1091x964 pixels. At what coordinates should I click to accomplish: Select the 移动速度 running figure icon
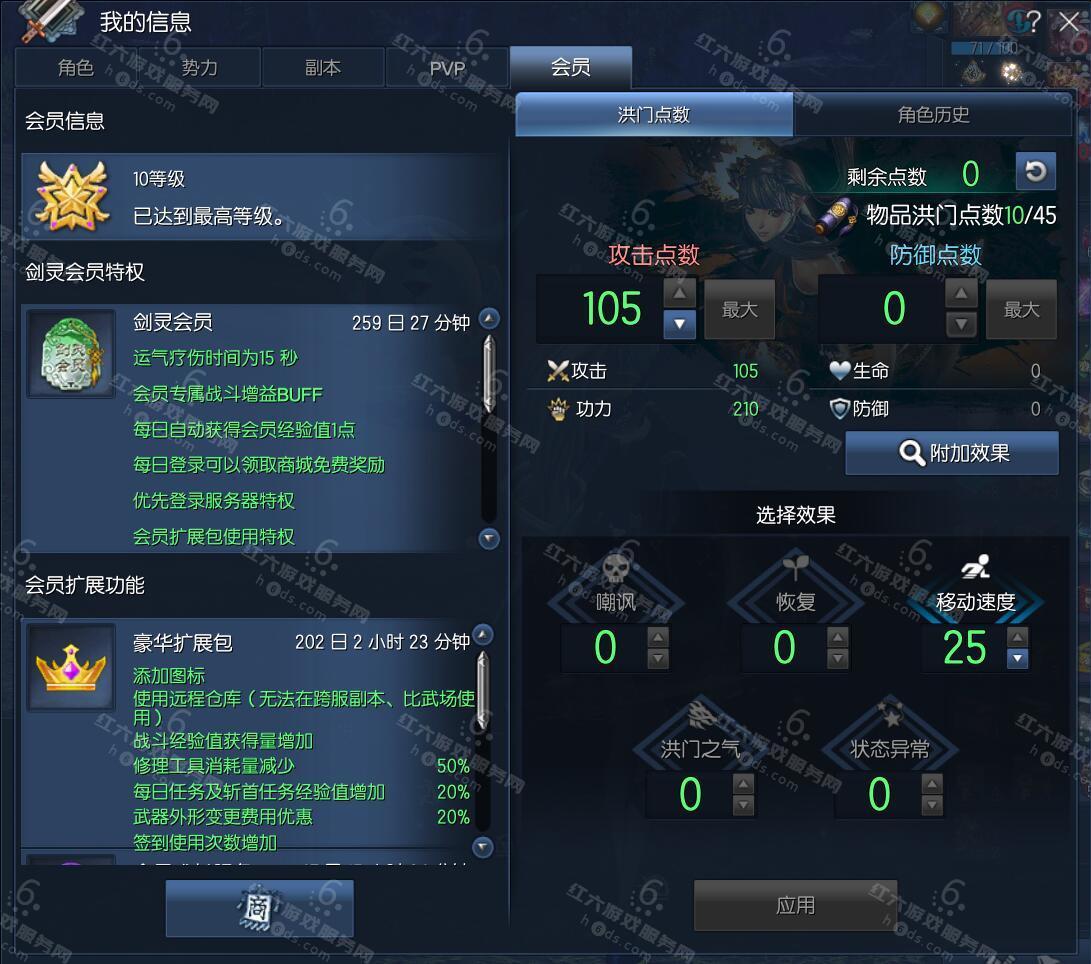[x=975, y=567]
